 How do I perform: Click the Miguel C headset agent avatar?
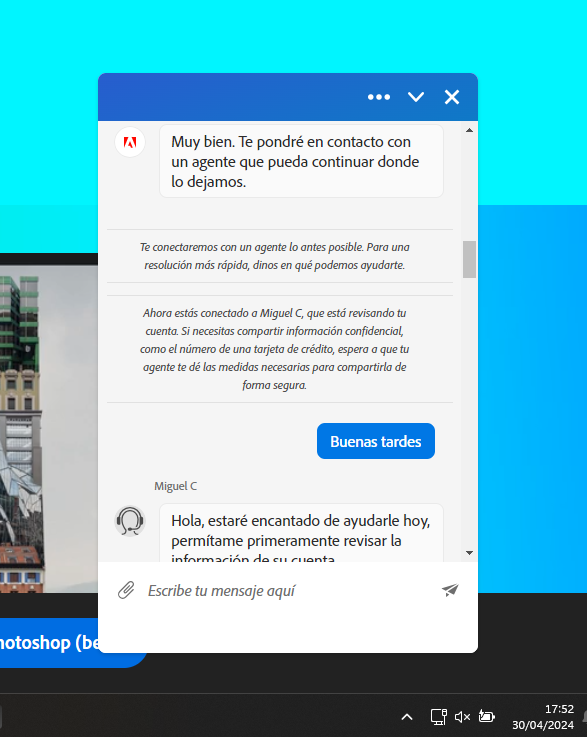pos(130,521)
